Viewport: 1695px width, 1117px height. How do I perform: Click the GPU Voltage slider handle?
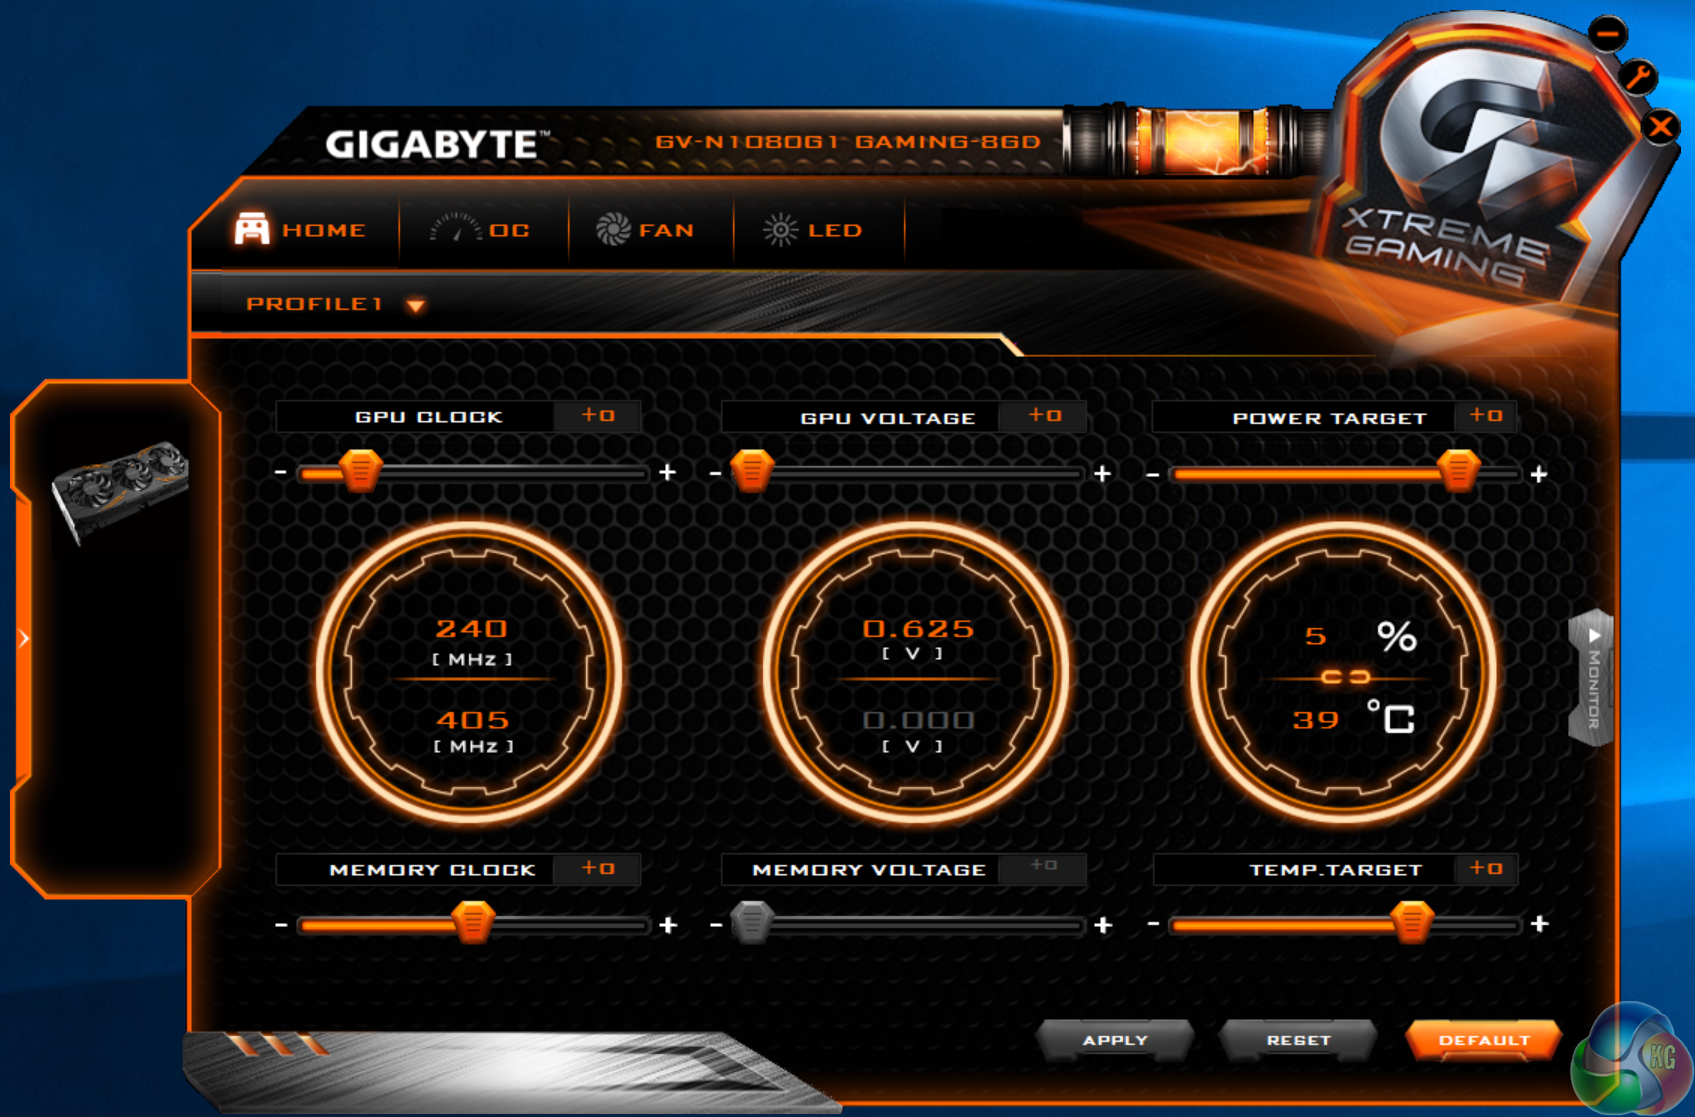pos(753,470)
